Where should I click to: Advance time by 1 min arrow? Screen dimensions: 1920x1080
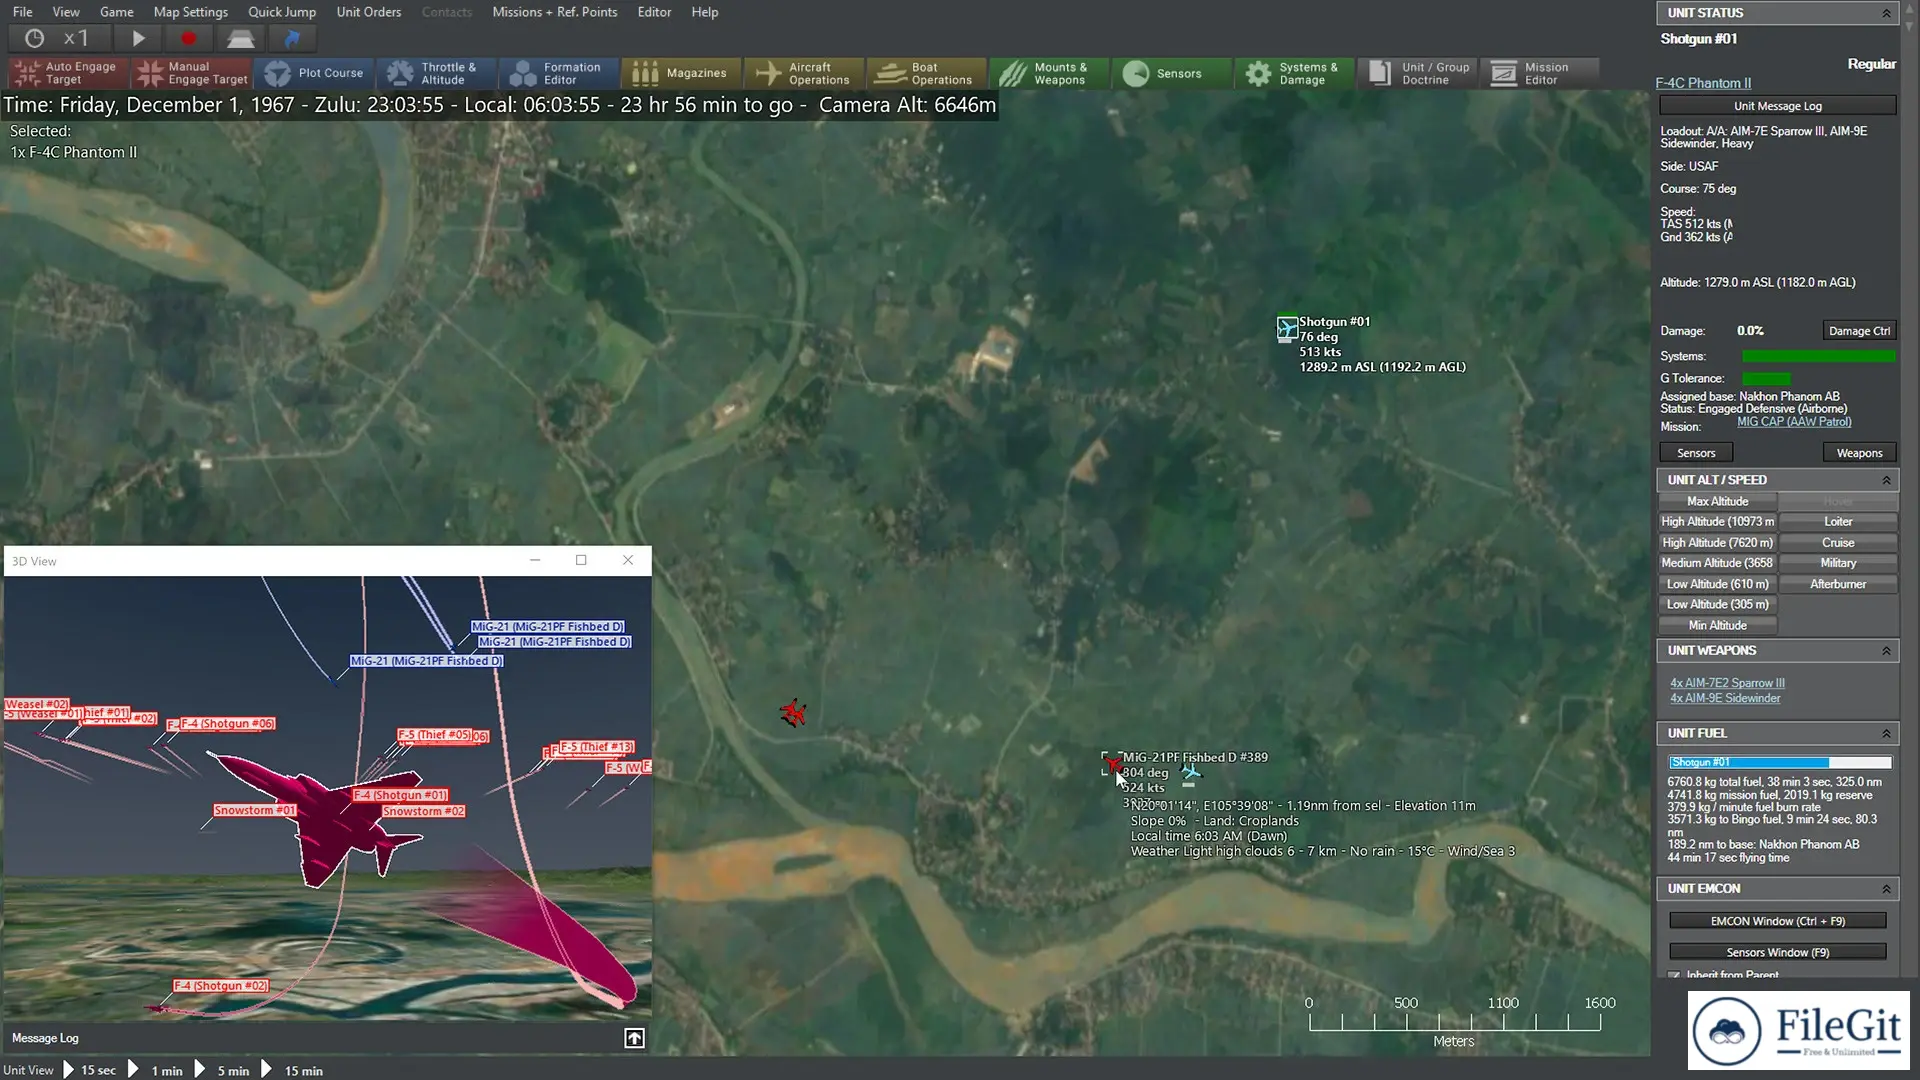point(133,1069)
